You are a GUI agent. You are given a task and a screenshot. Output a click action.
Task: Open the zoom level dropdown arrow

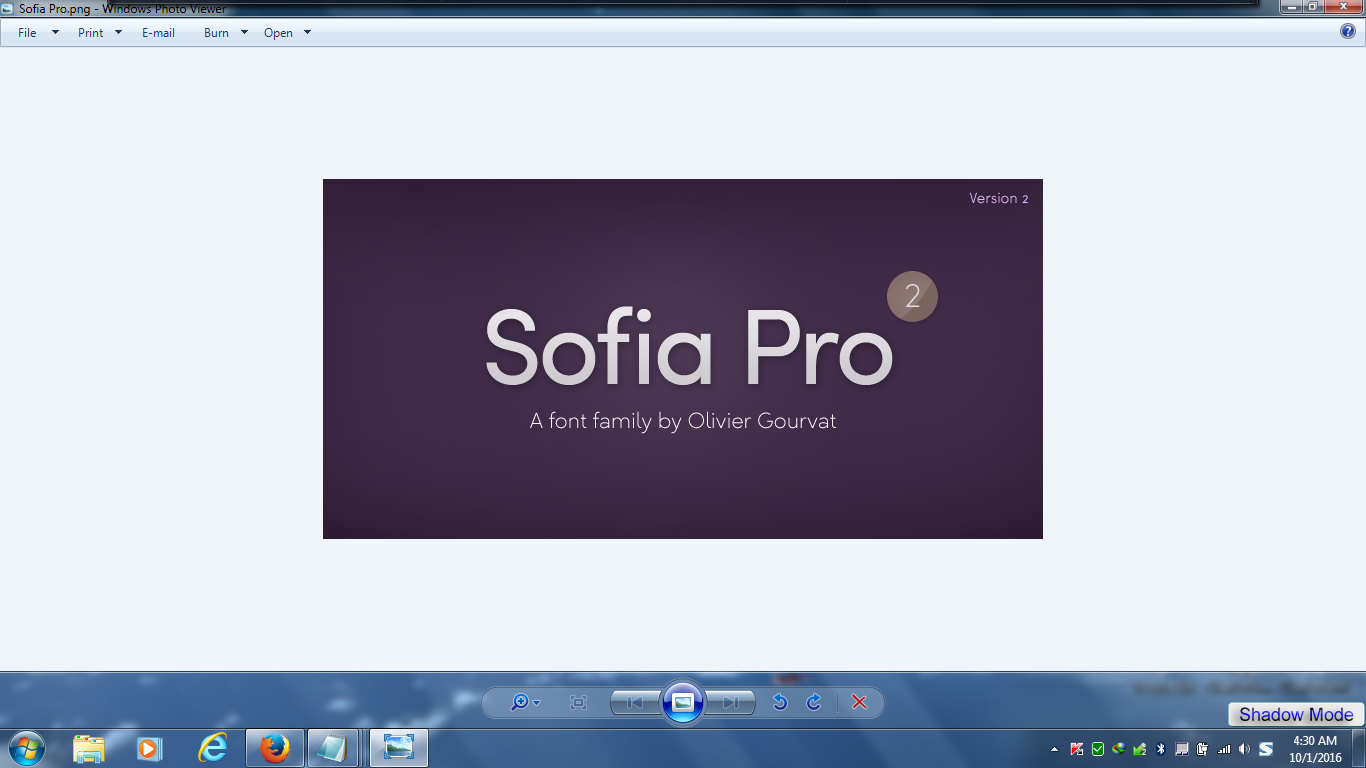535,702
